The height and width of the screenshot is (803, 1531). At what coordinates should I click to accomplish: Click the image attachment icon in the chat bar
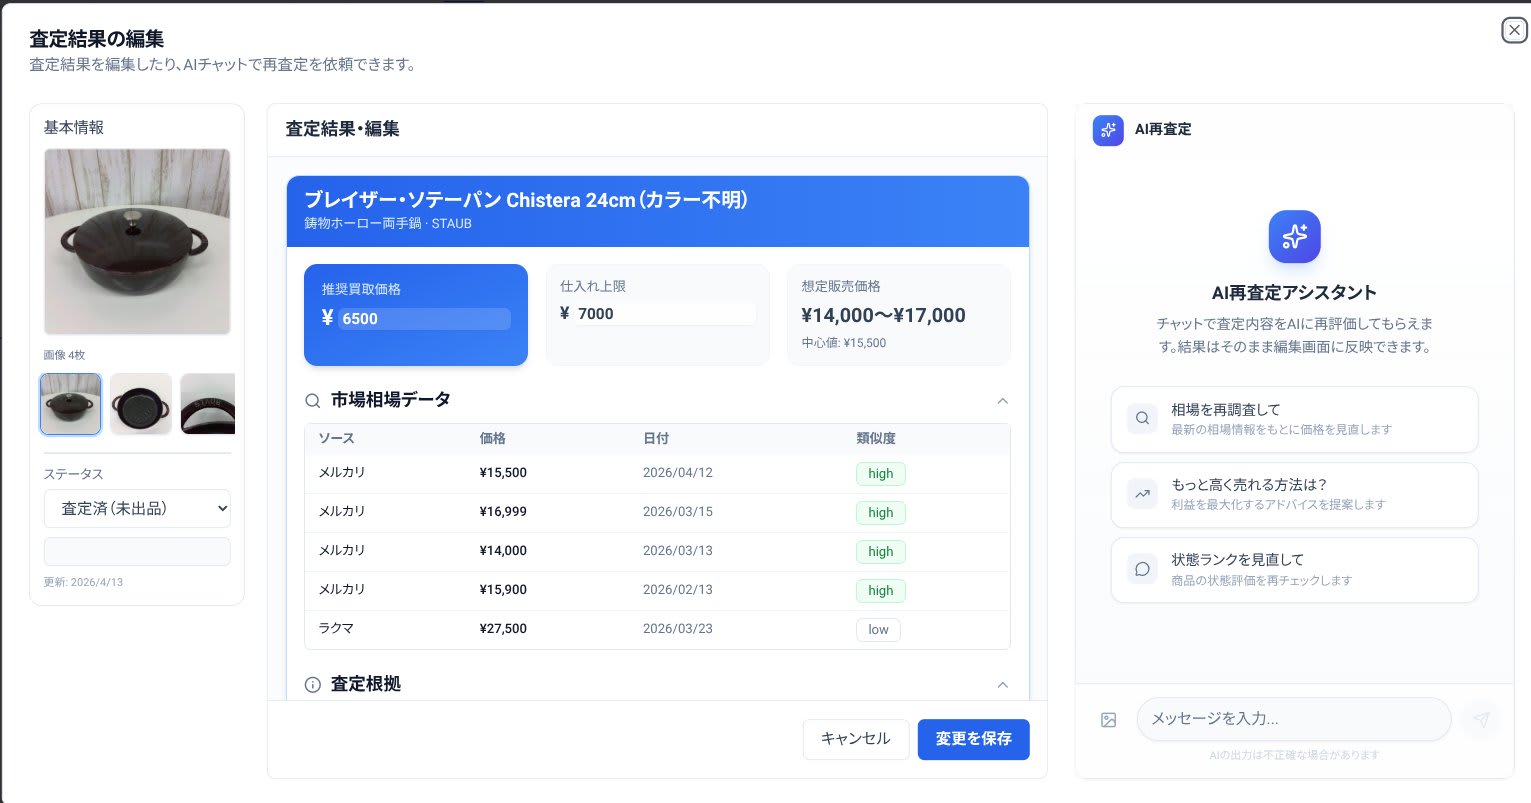tap(1108, 719)
